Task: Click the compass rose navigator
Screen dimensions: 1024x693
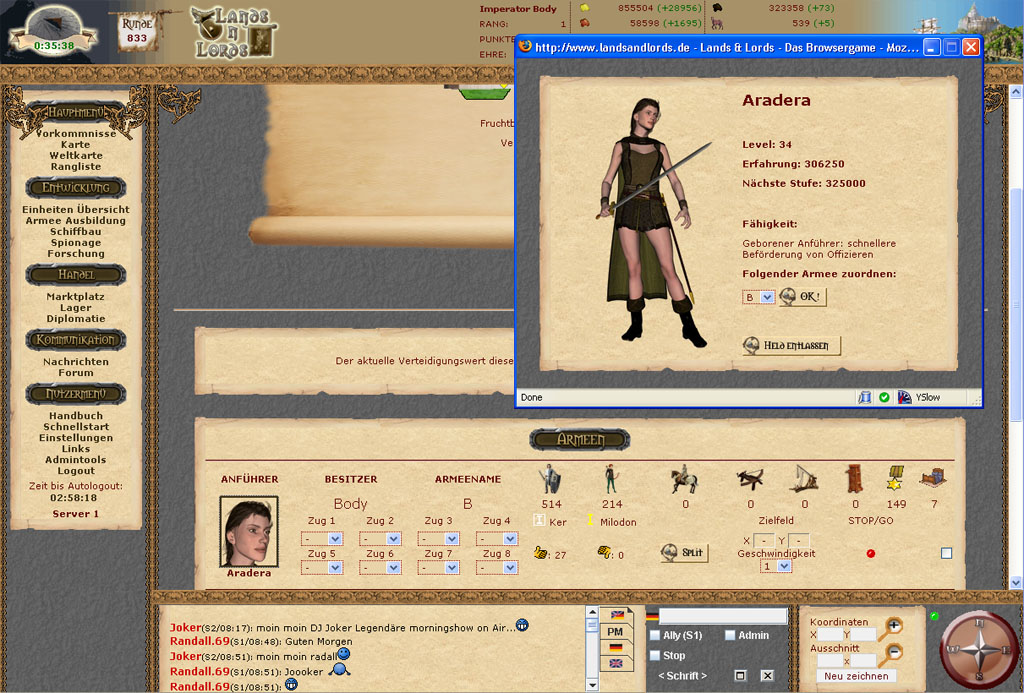Action: [978, 650]
